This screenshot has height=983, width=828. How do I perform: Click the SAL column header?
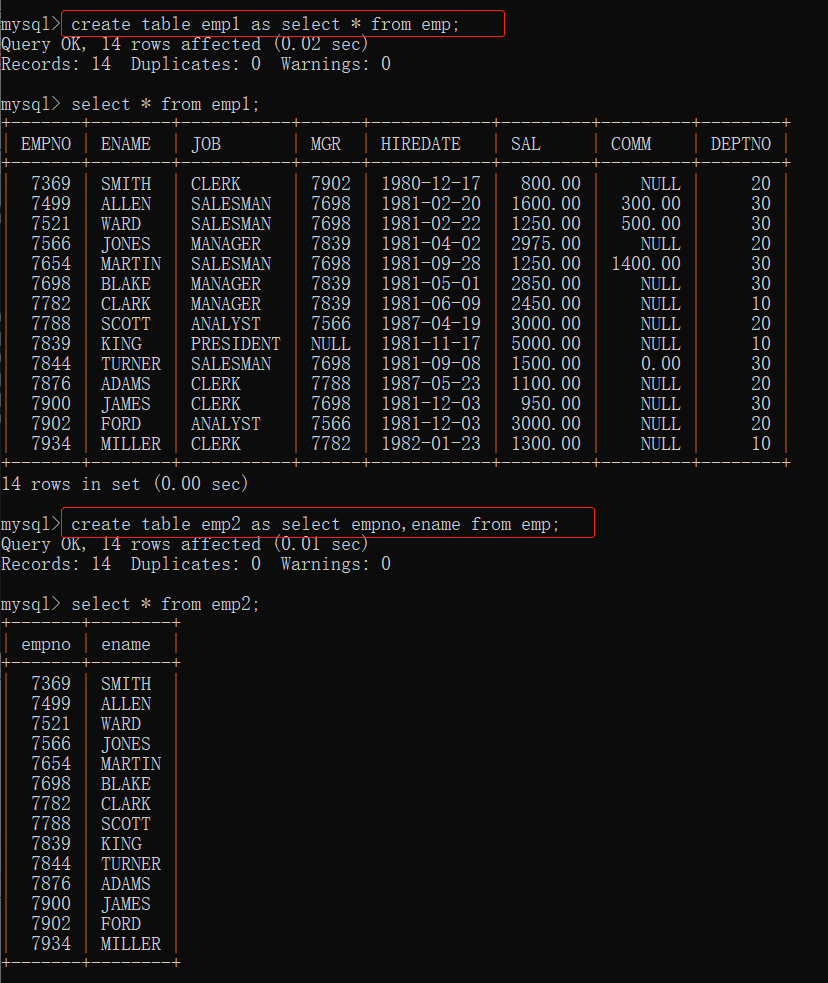pyautogui.click(x=525, y=144)
